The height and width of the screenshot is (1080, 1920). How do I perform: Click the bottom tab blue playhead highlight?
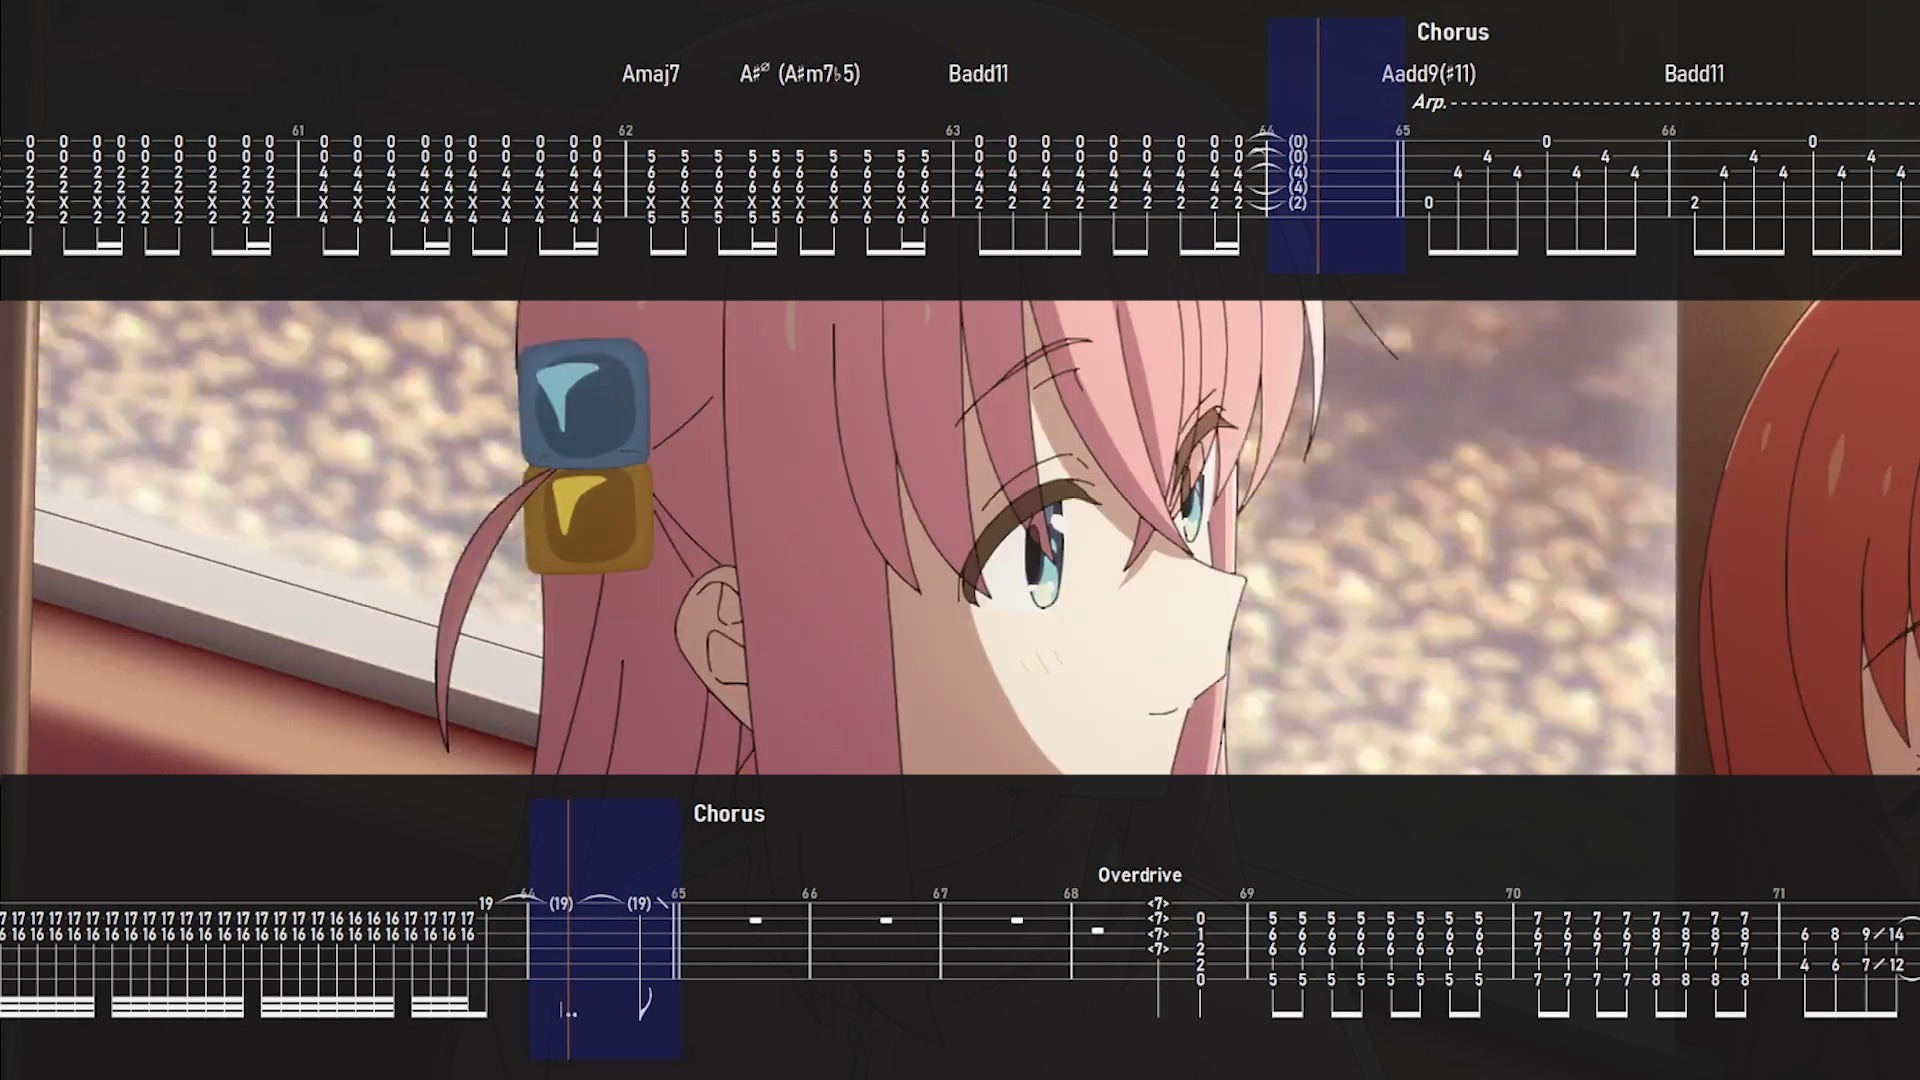tap(604, 928)
